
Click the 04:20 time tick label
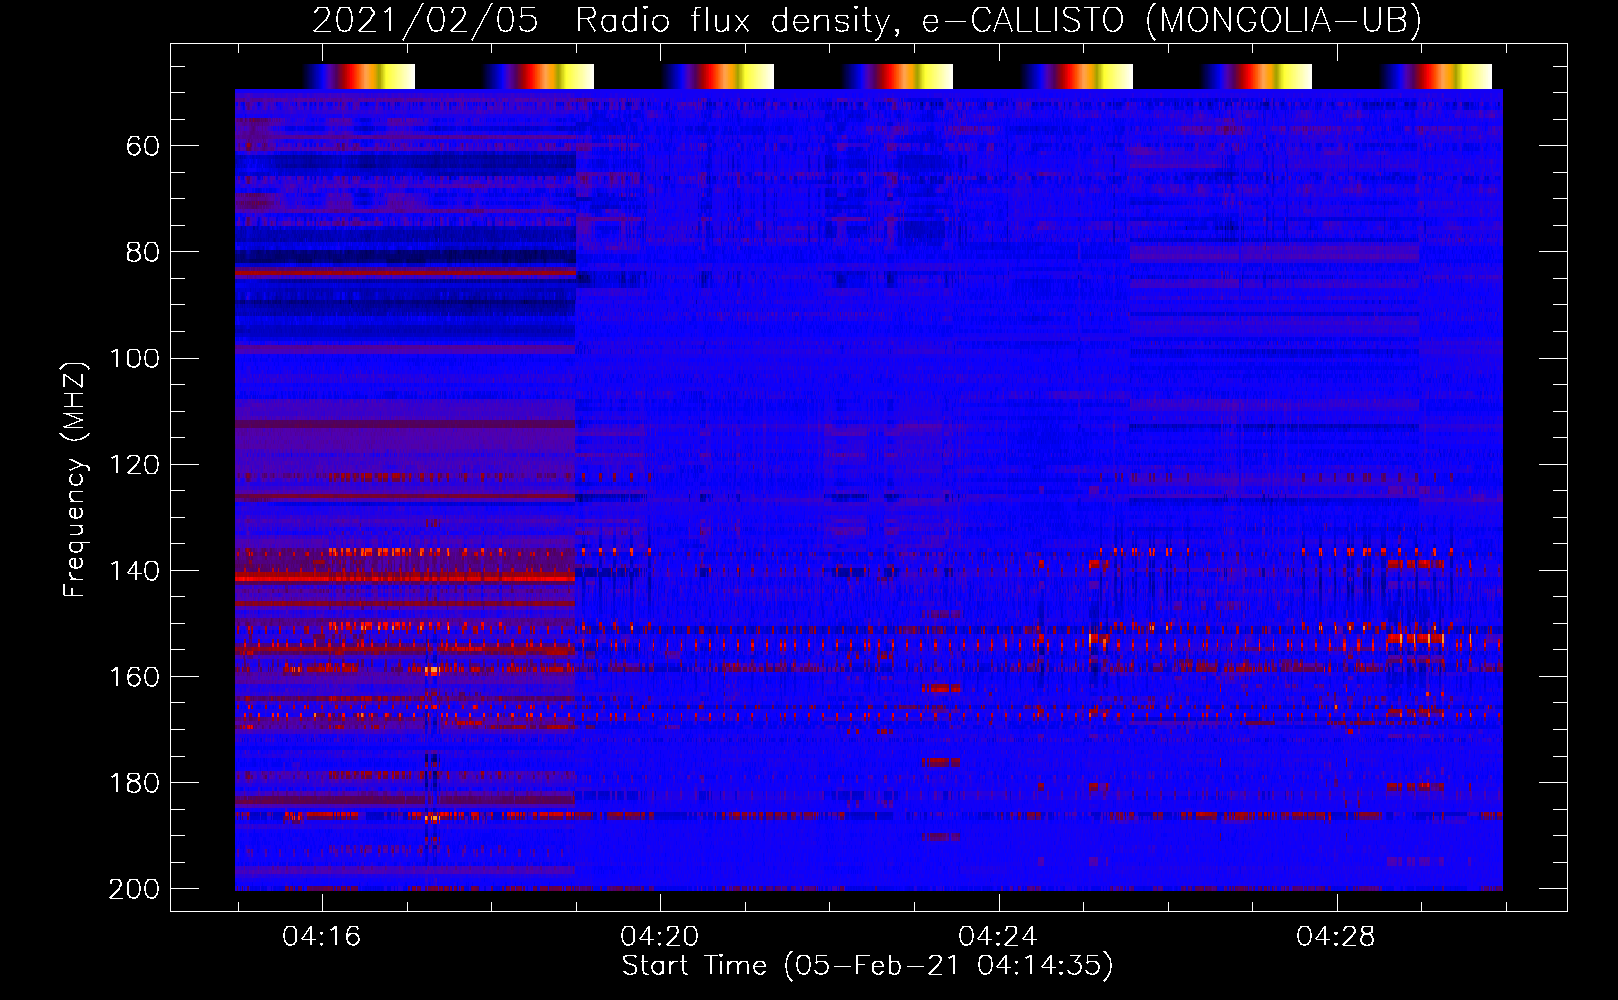click(659, 937)
